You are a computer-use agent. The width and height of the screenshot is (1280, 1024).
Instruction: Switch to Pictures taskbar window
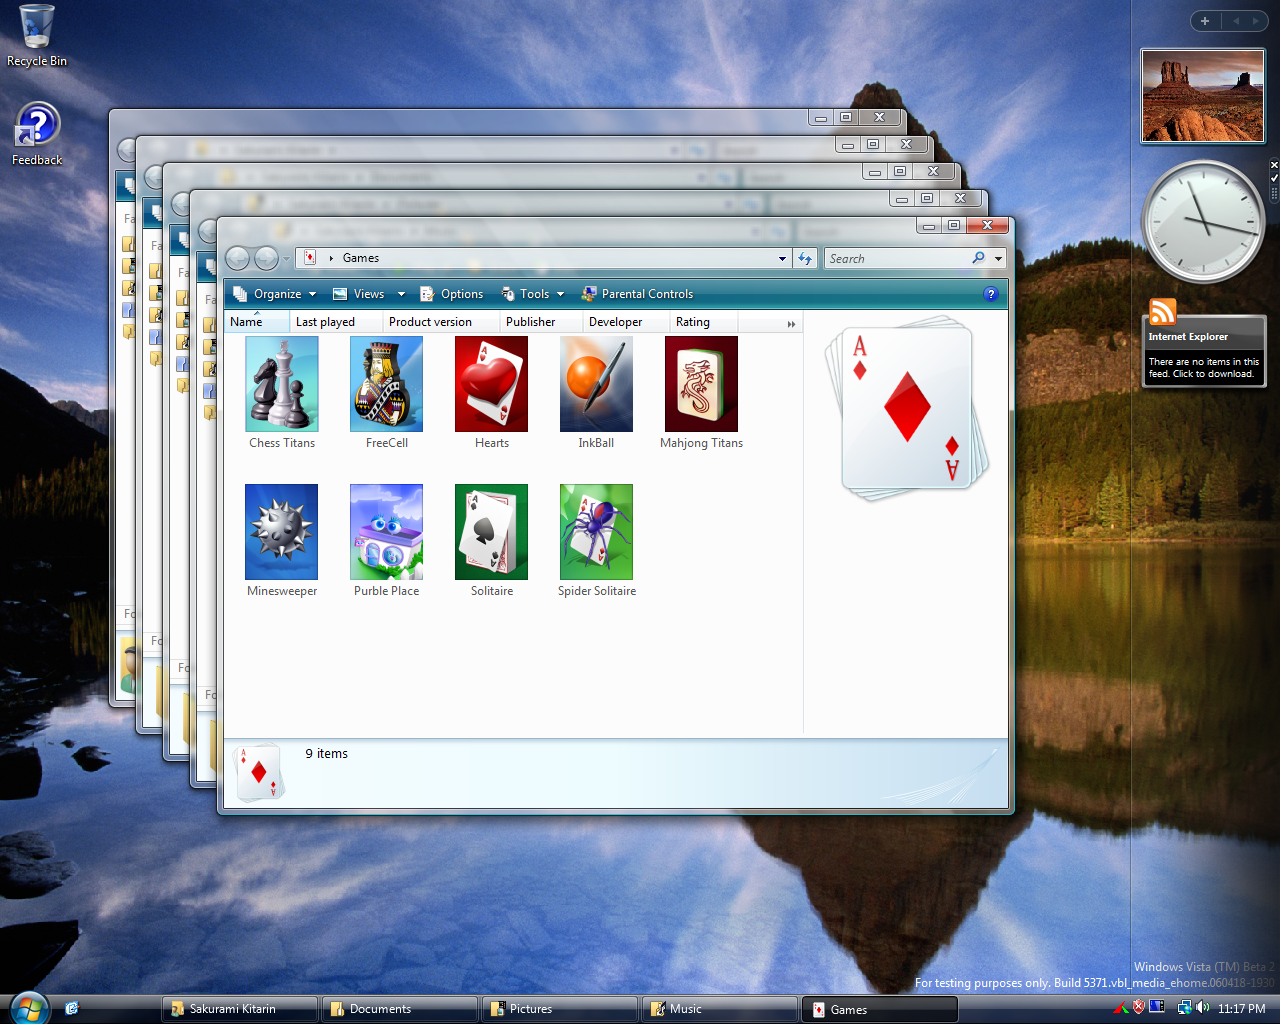560,1009
